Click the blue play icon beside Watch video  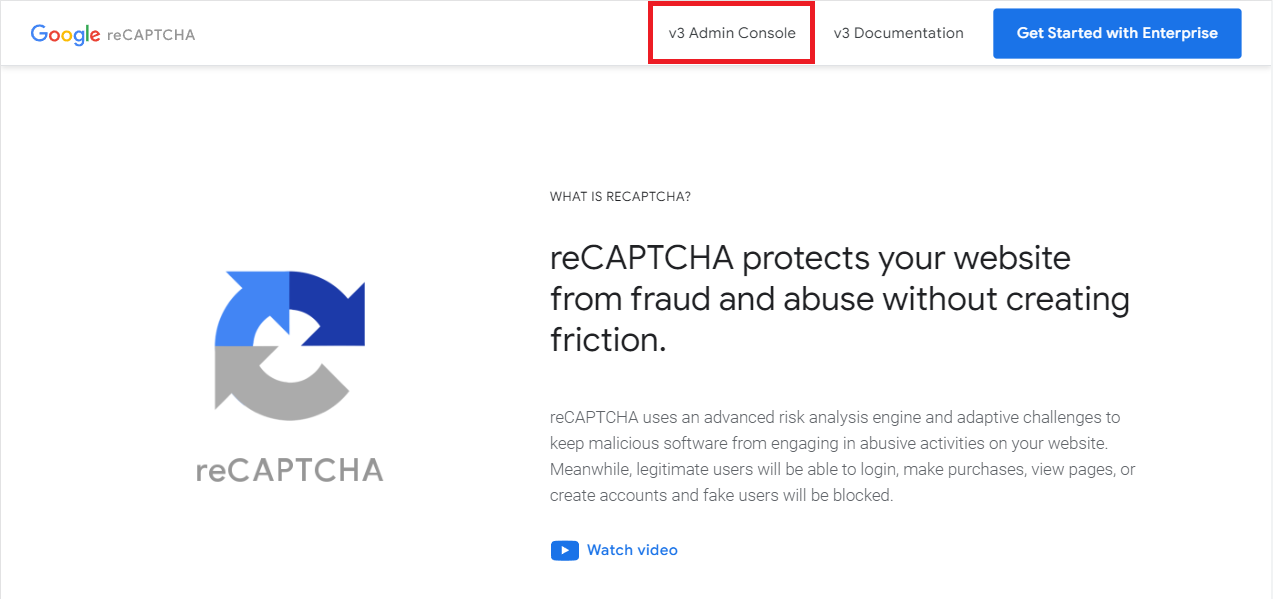point(564,550)
